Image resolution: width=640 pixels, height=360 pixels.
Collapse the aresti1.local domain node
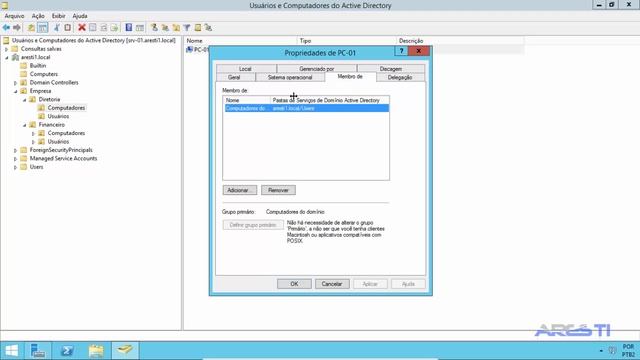click(7, 58)
